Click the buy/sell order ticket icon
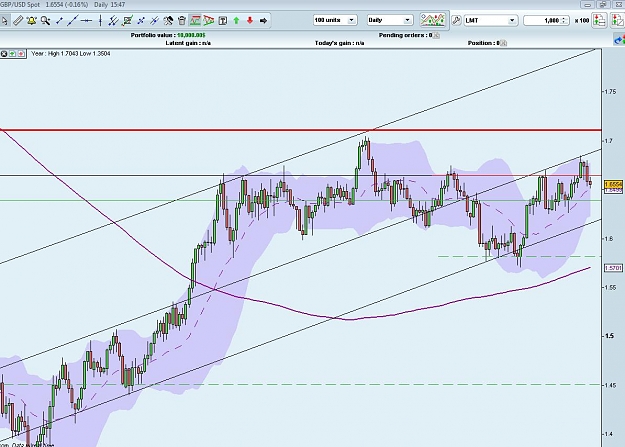The height and width of the screenshot is (447, 625). tap(599, 20)
